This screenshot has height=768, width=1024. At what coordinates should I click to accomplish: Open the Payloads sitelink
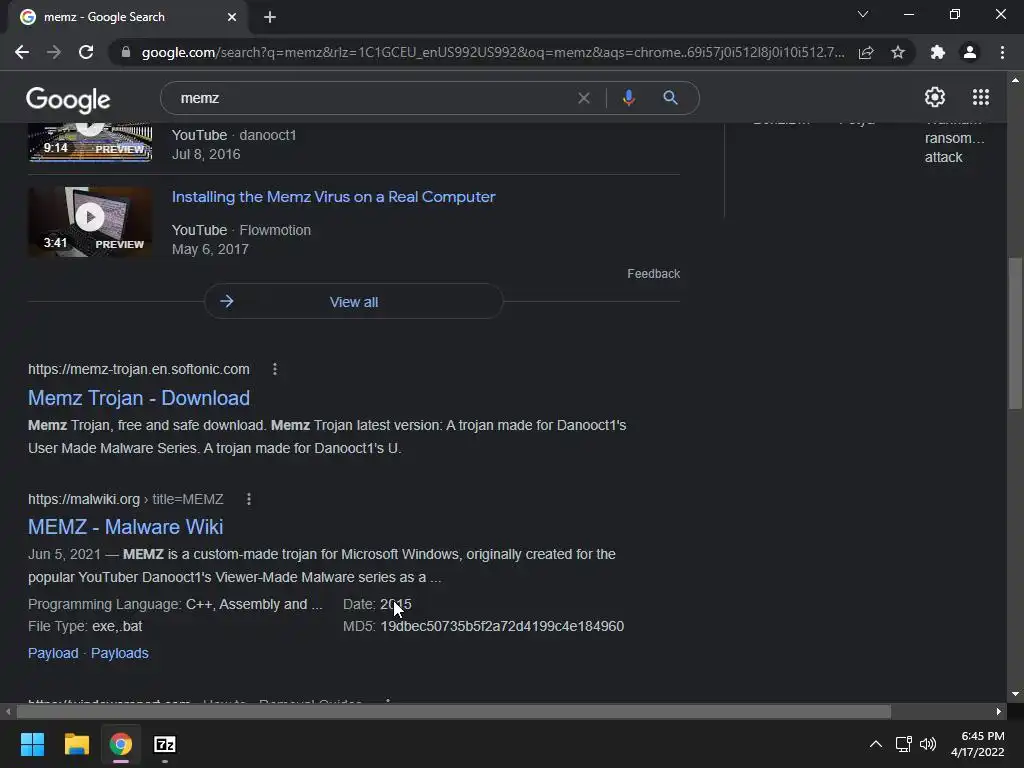(x=120, y=653)
